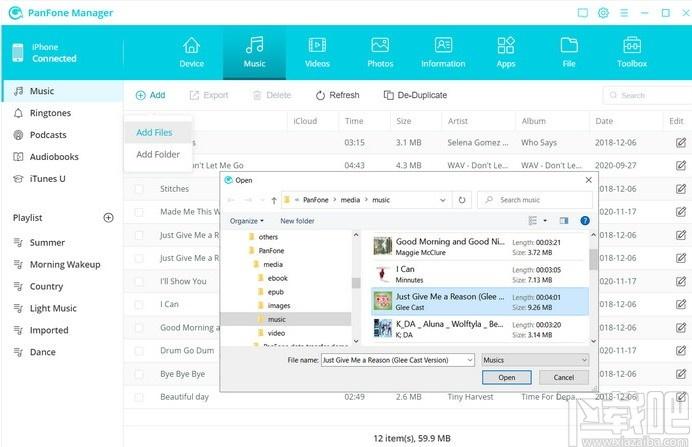The image size is (692, 447).
Task: Go to the Information tab
Action: click(443, 52)
